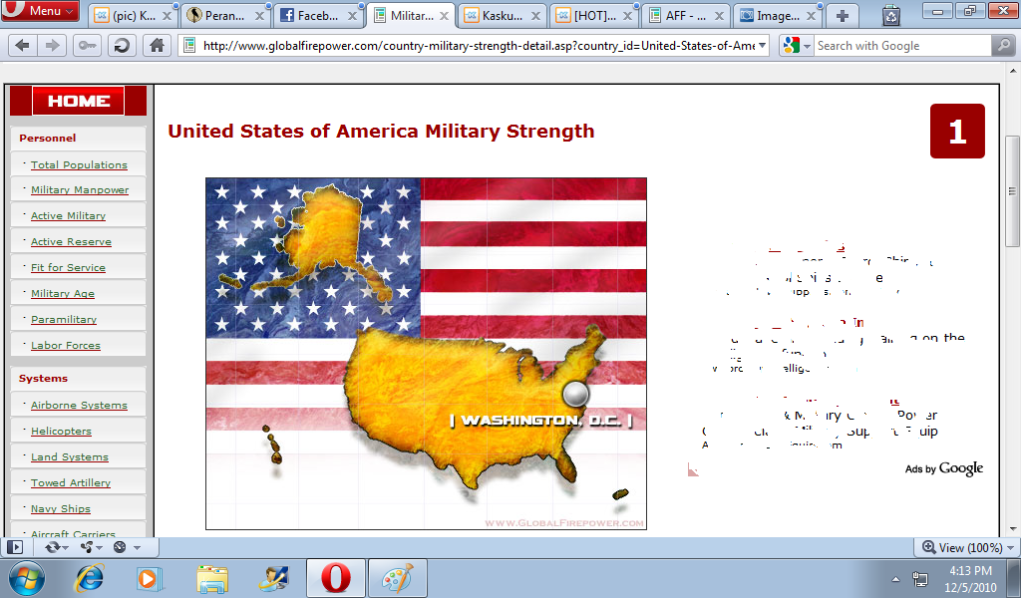Launch Internet Explorer from taskbar
The width and height of the screenshot is (1023, 598).
coord(89,578)
